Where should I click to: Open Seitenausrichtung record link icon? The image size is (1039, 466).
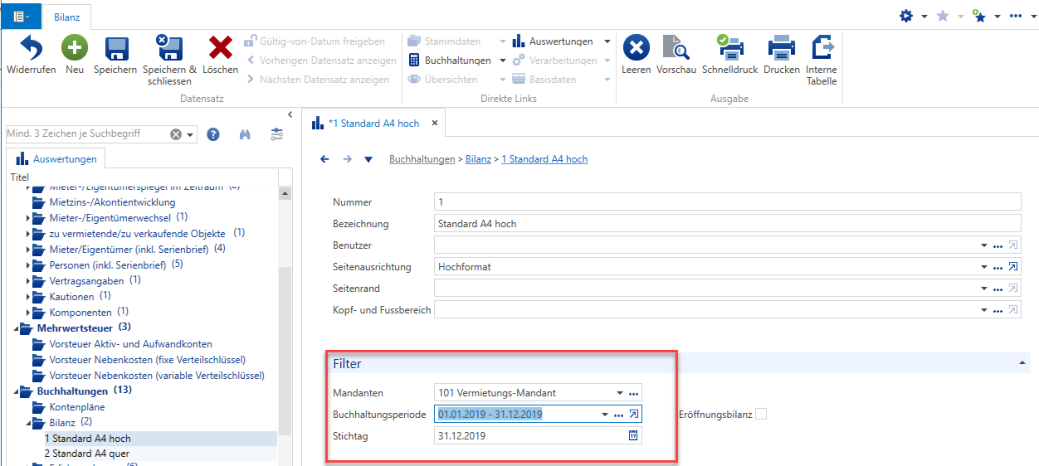[x=1012, y=266]
